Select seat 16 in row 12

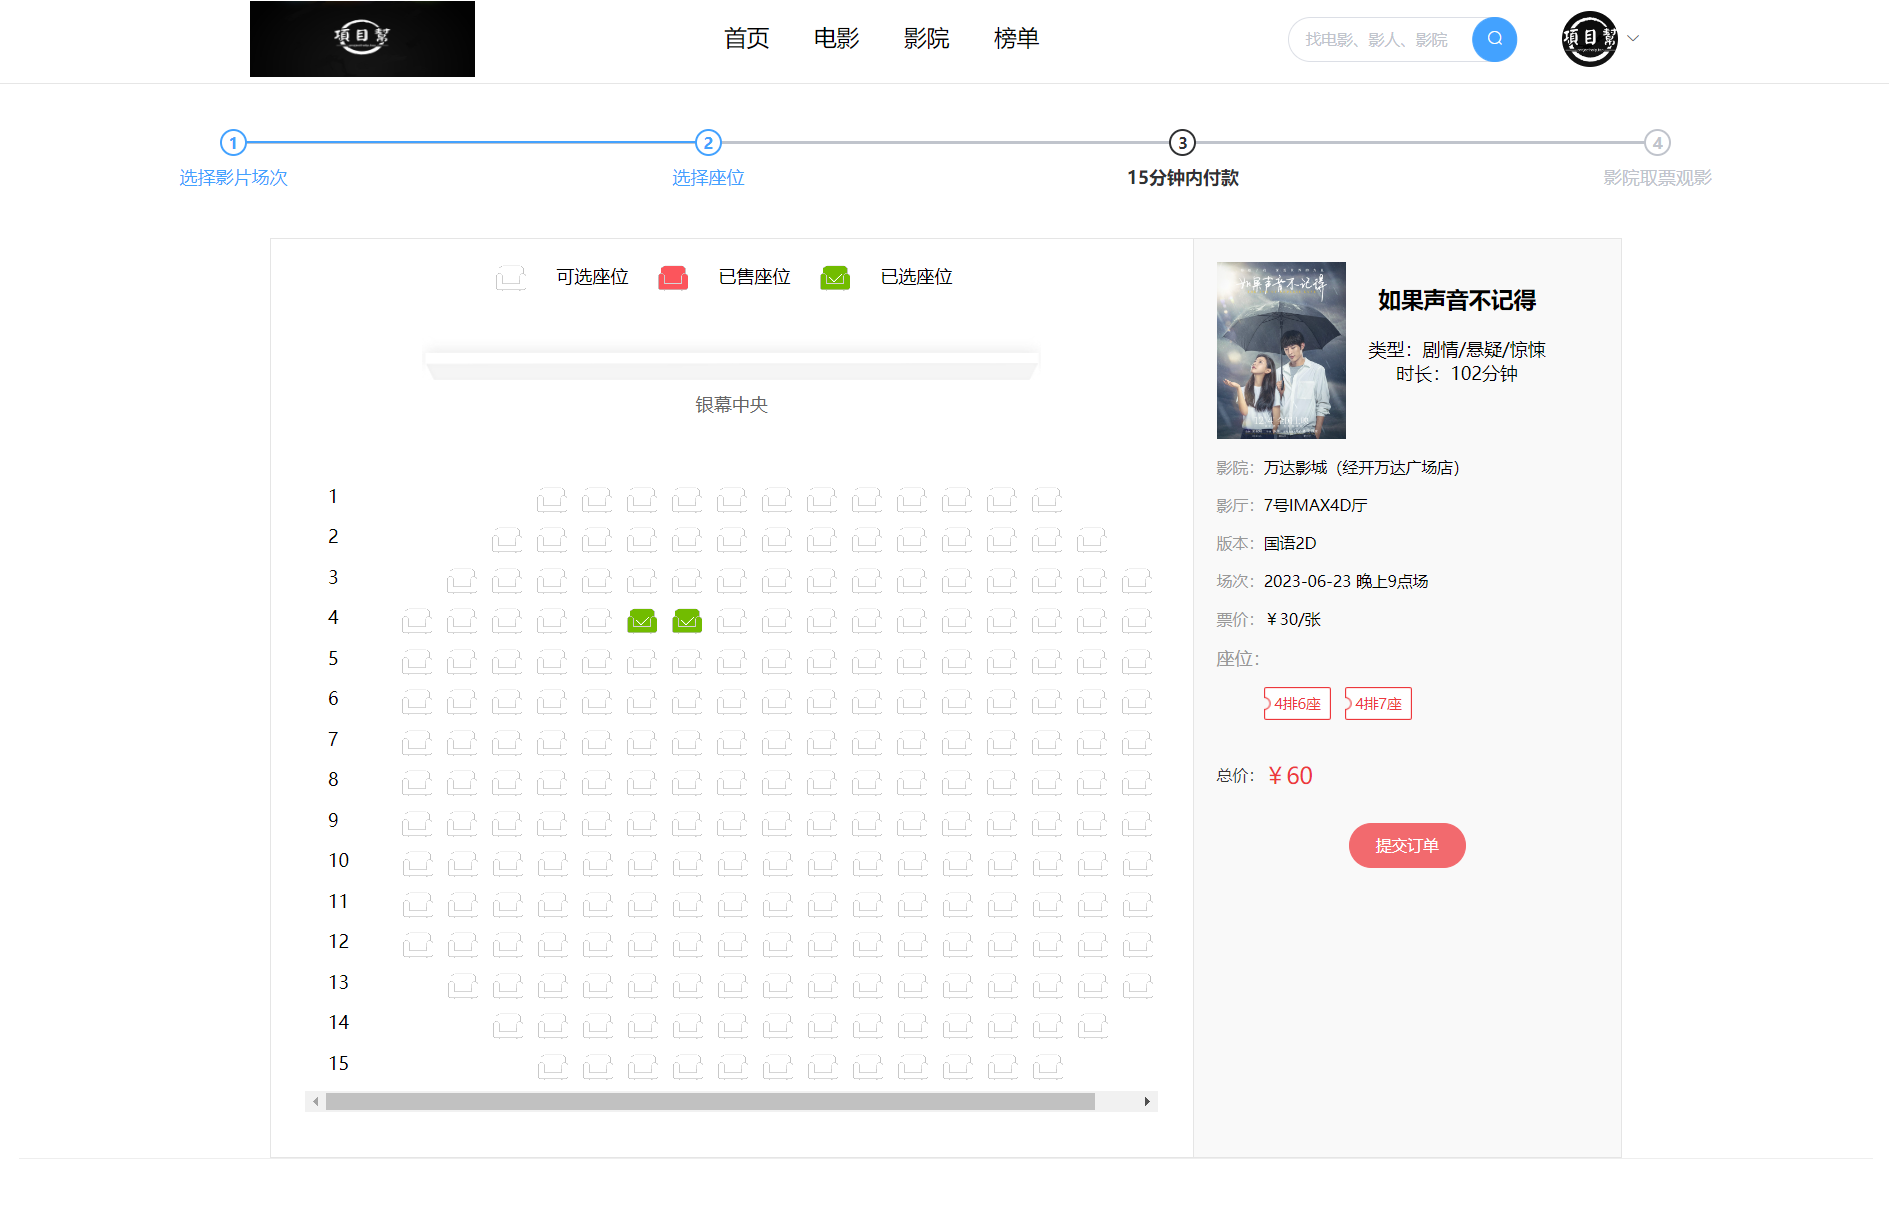1092,945
